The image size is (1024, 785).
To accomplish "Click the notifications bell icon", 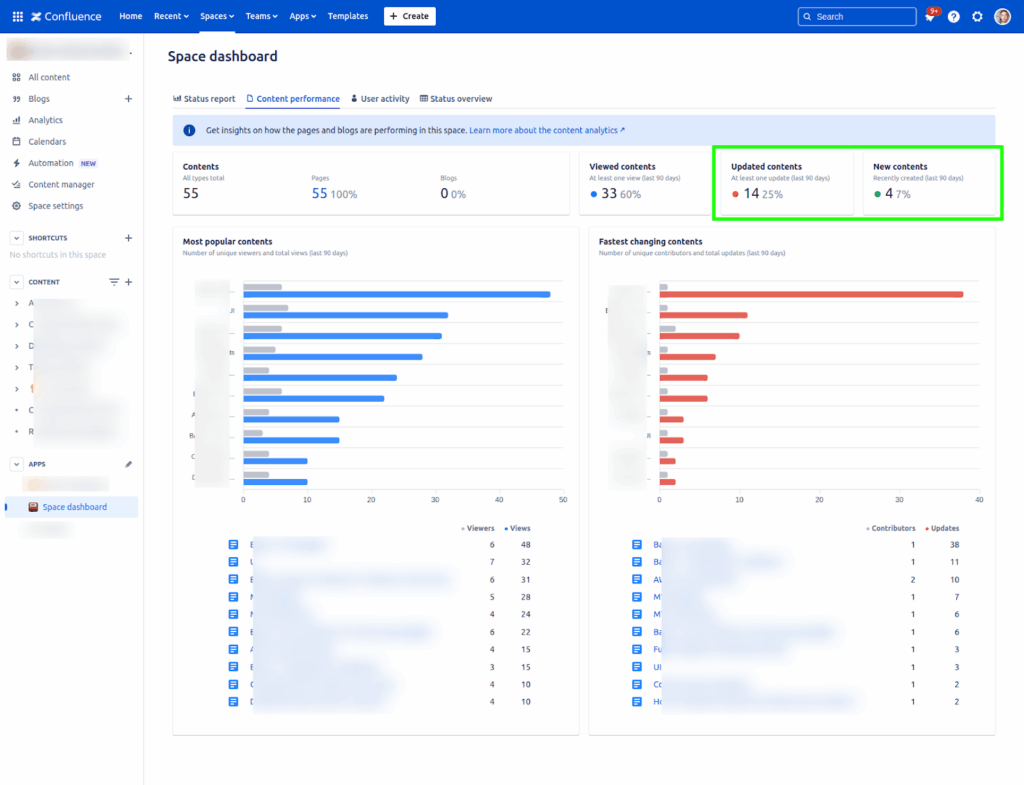I will [931, 16].
